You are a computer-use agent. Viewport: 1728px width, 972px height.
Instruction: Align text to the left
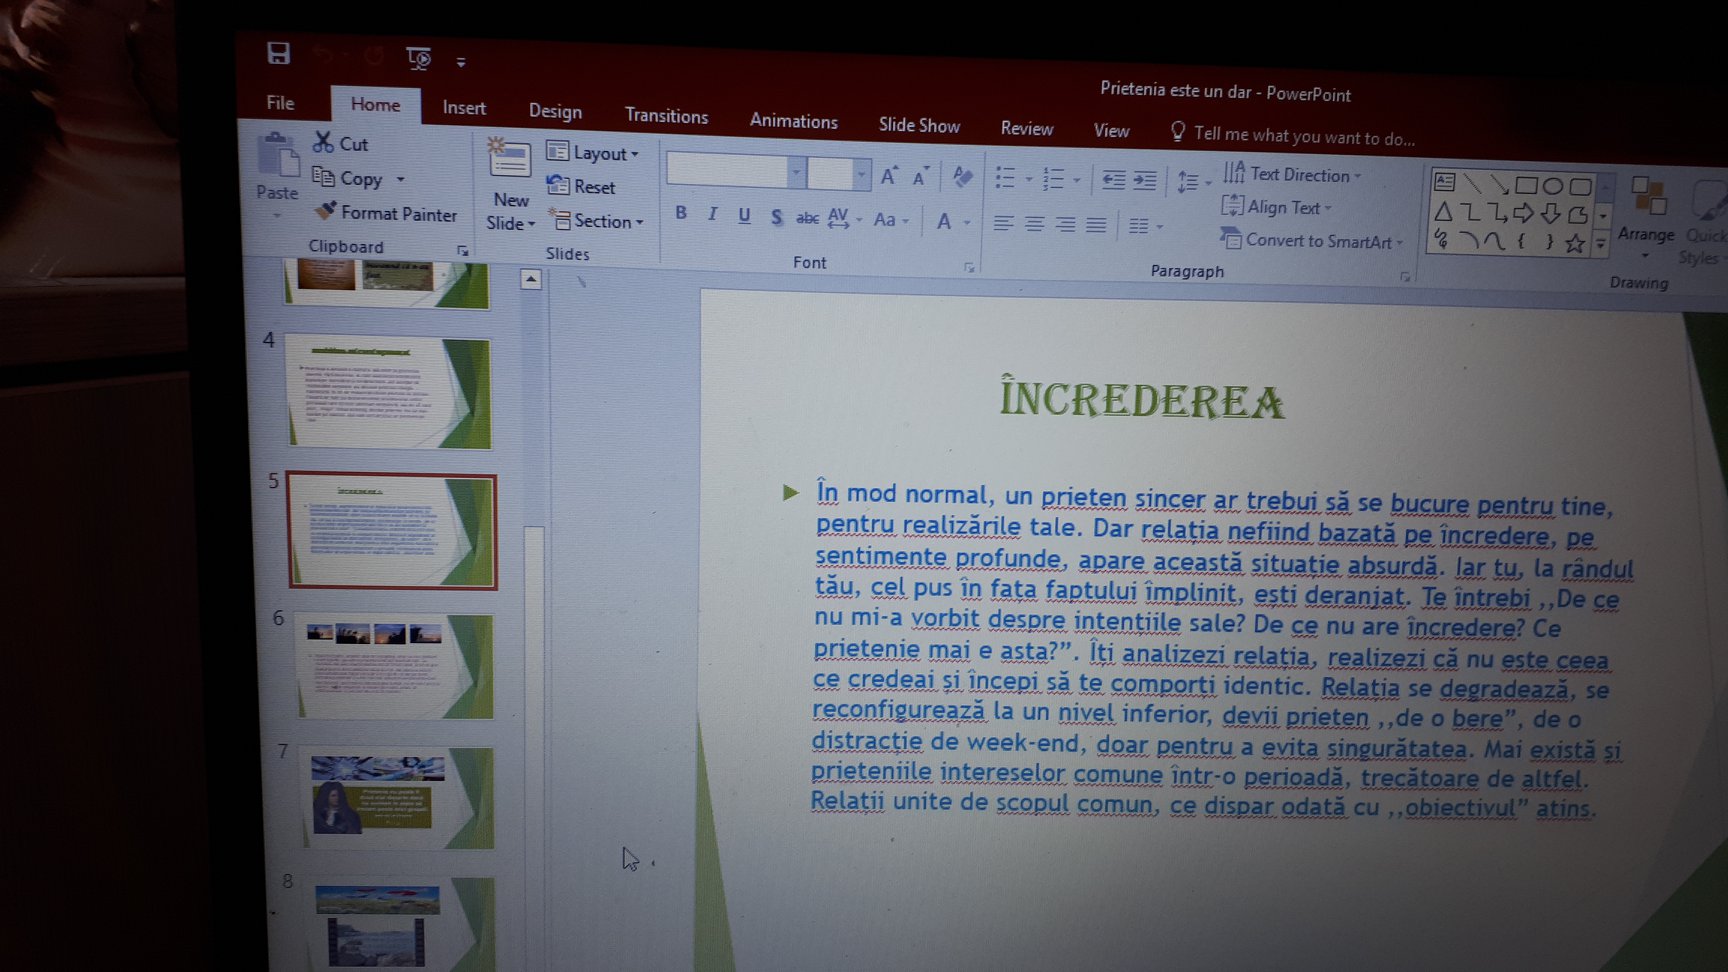pos(1003,223)
